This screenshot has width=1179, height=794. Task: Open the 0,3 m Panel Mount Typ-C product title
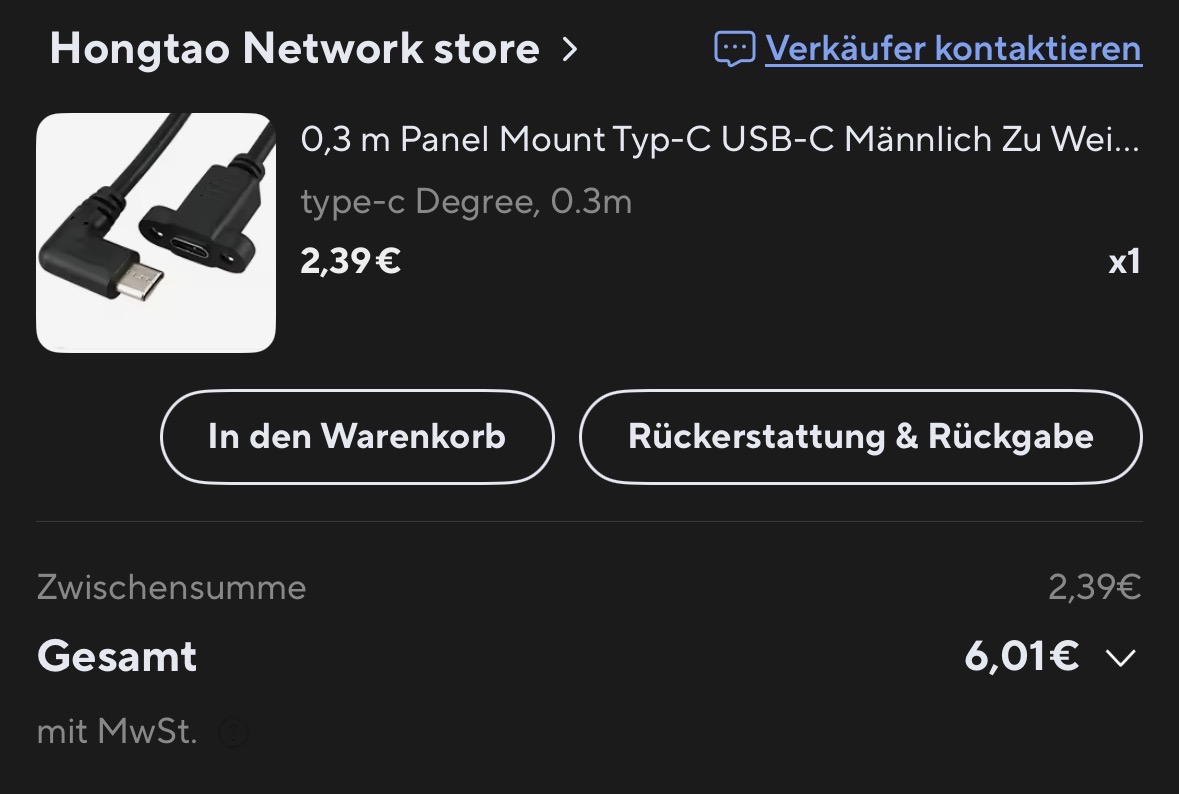tap(720, 140)
